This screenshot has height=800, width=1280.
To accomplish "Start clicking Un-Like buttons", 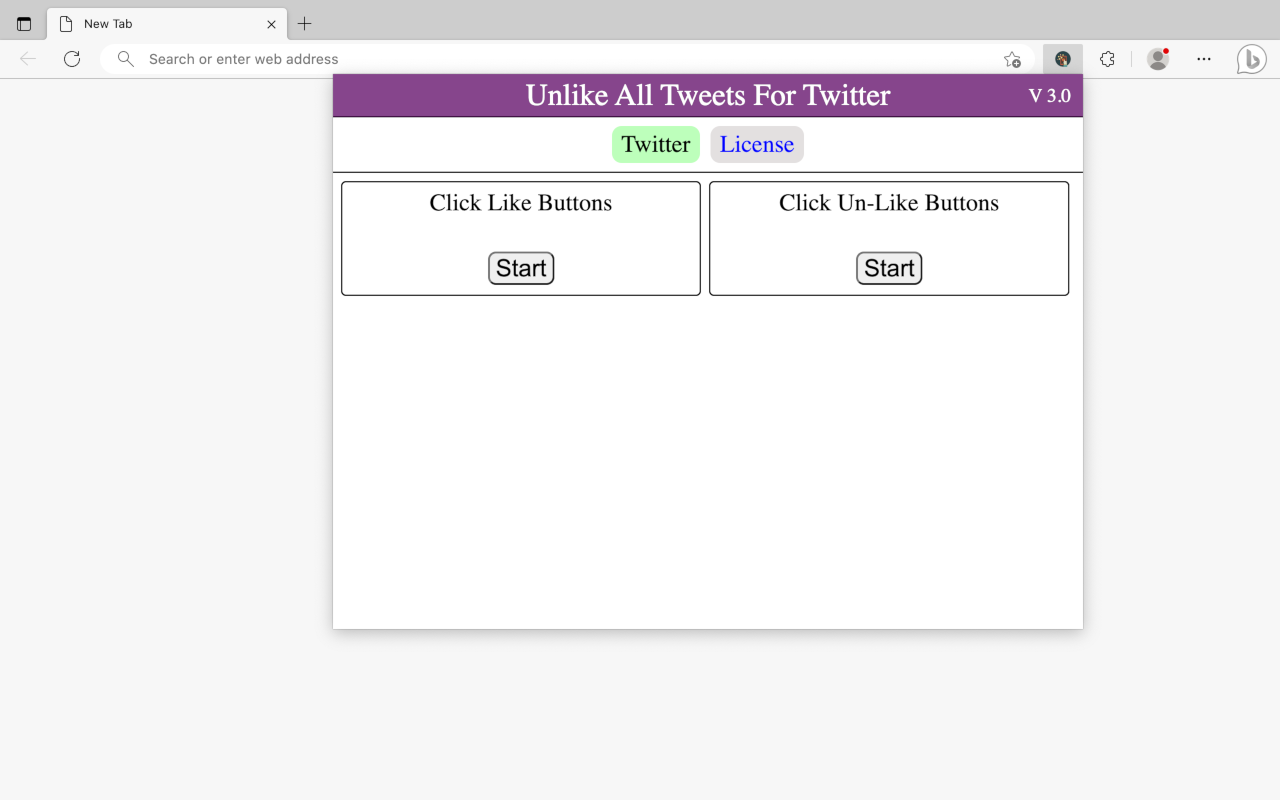I will (889, 268).
